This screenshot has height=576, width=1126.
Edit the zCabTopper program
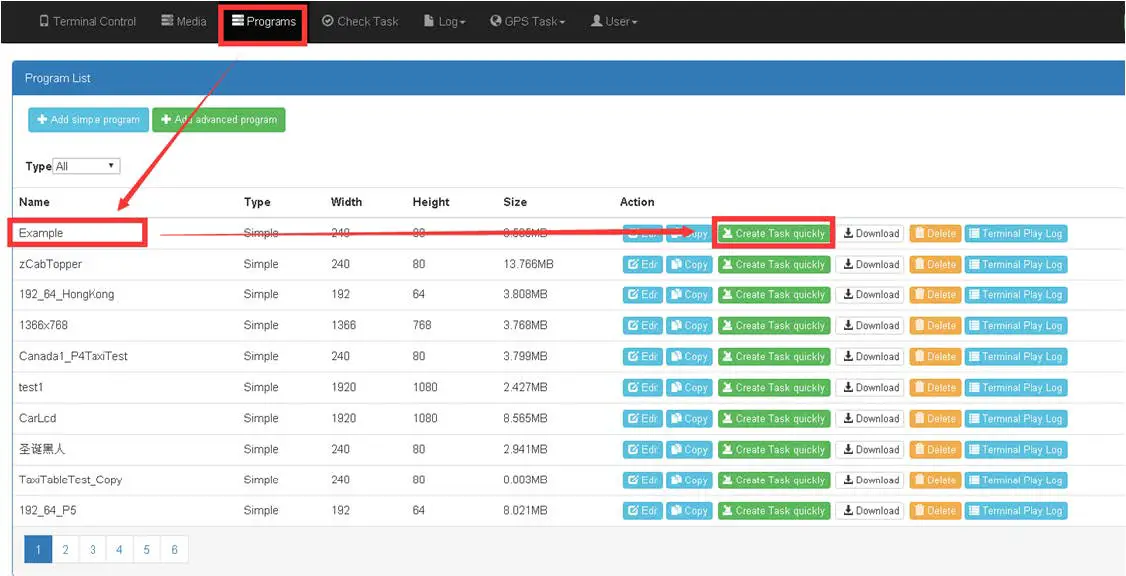pyautogui.click(x=642, y=265)
